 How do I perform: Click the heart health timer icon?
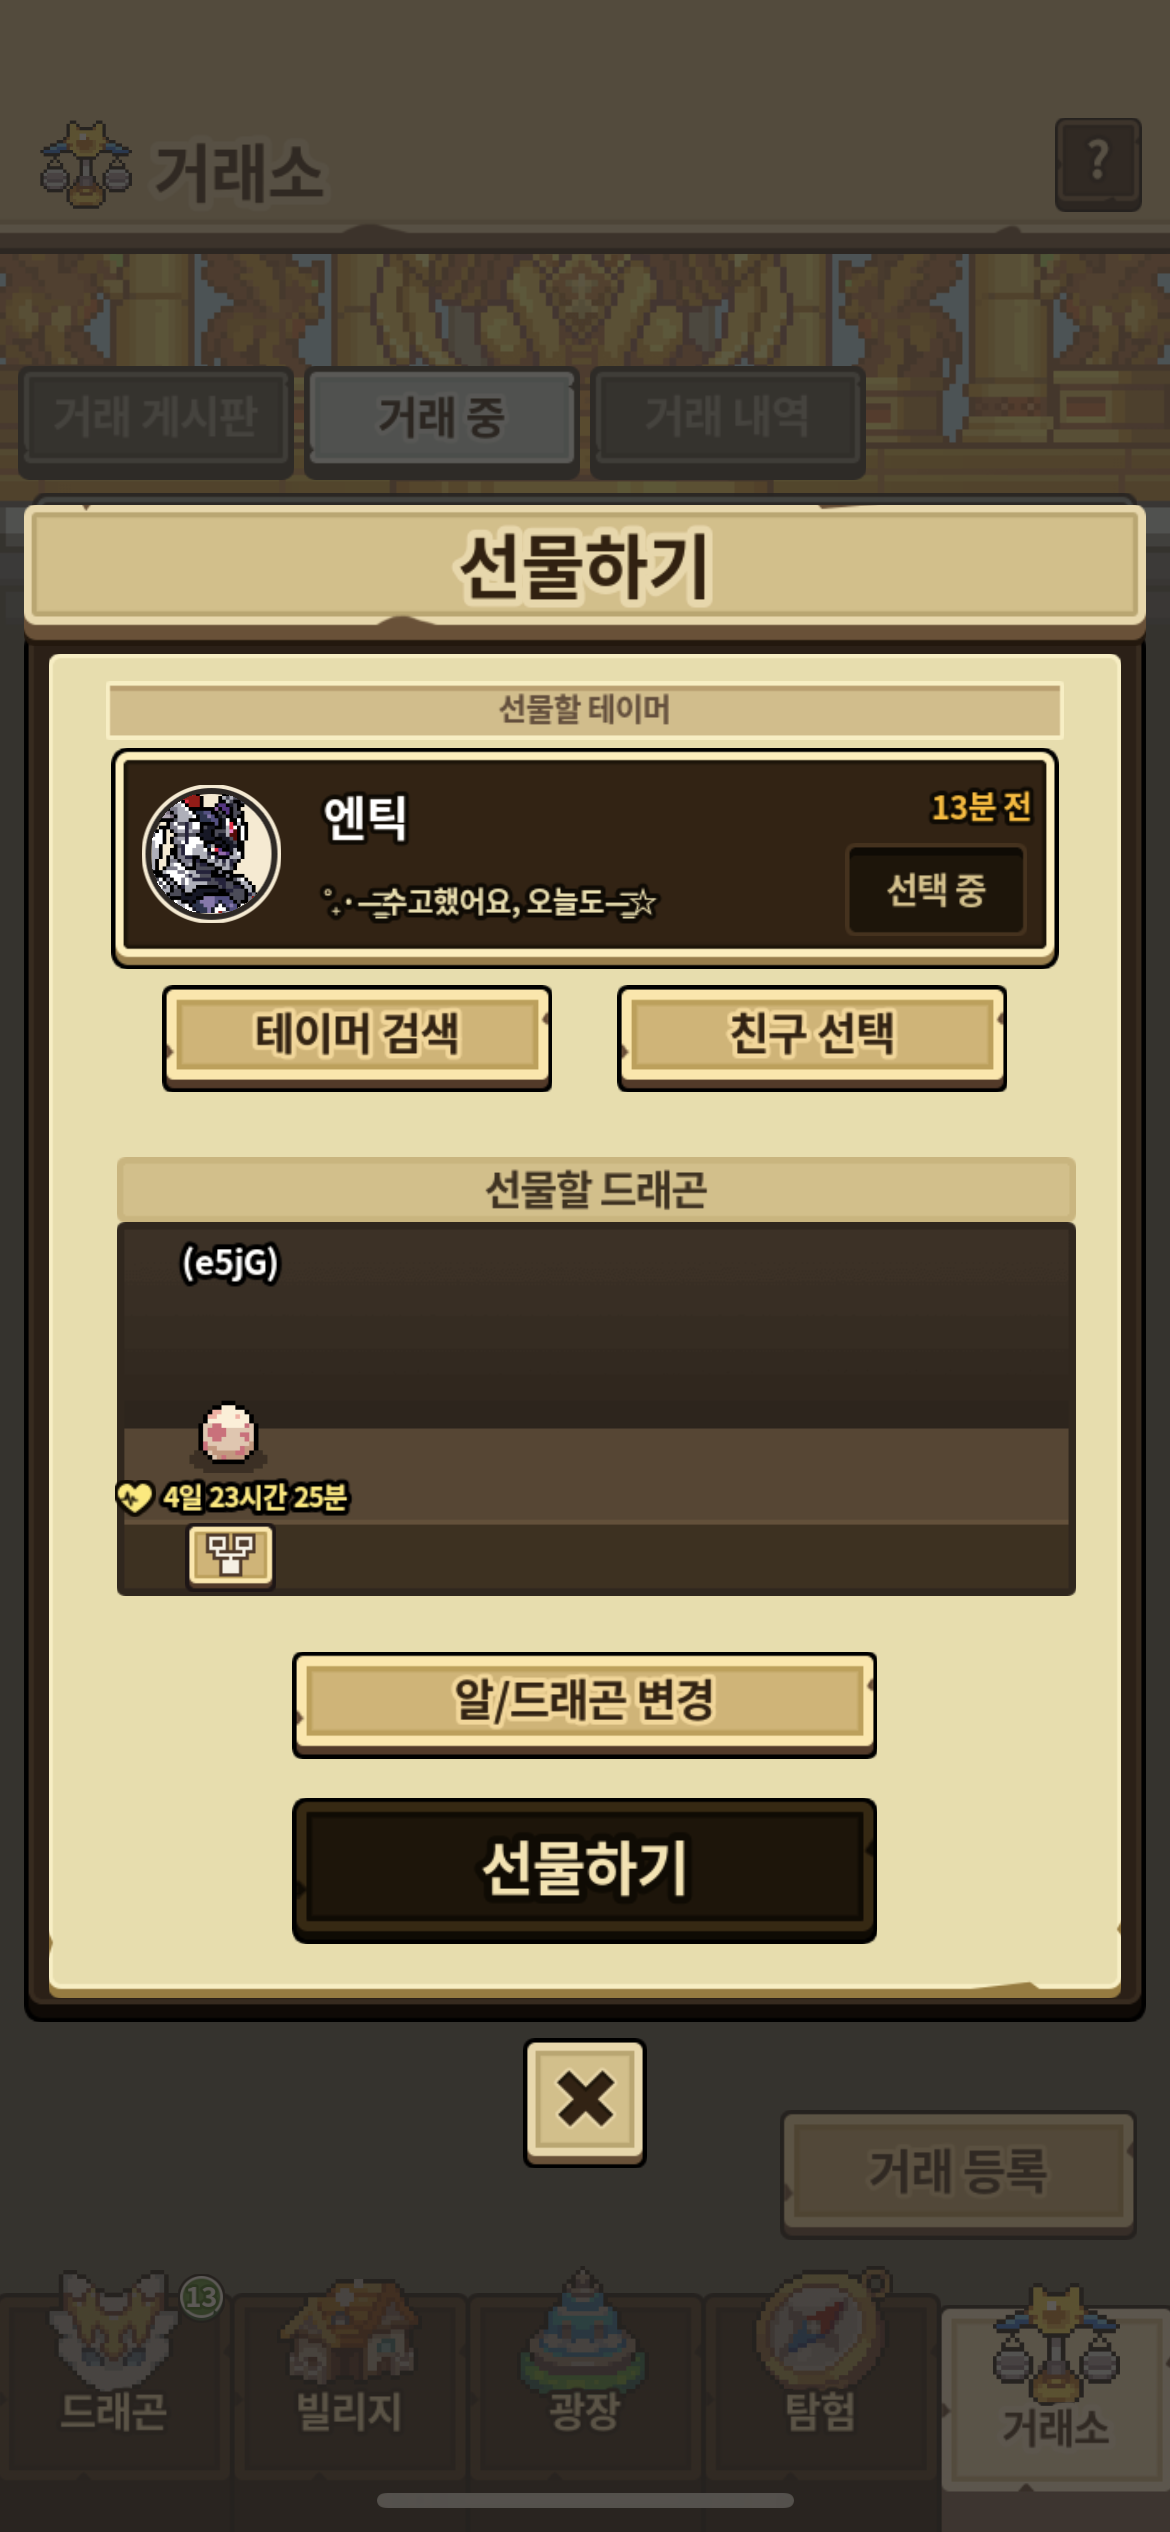pyautogui.click(x=134, y=1497)
